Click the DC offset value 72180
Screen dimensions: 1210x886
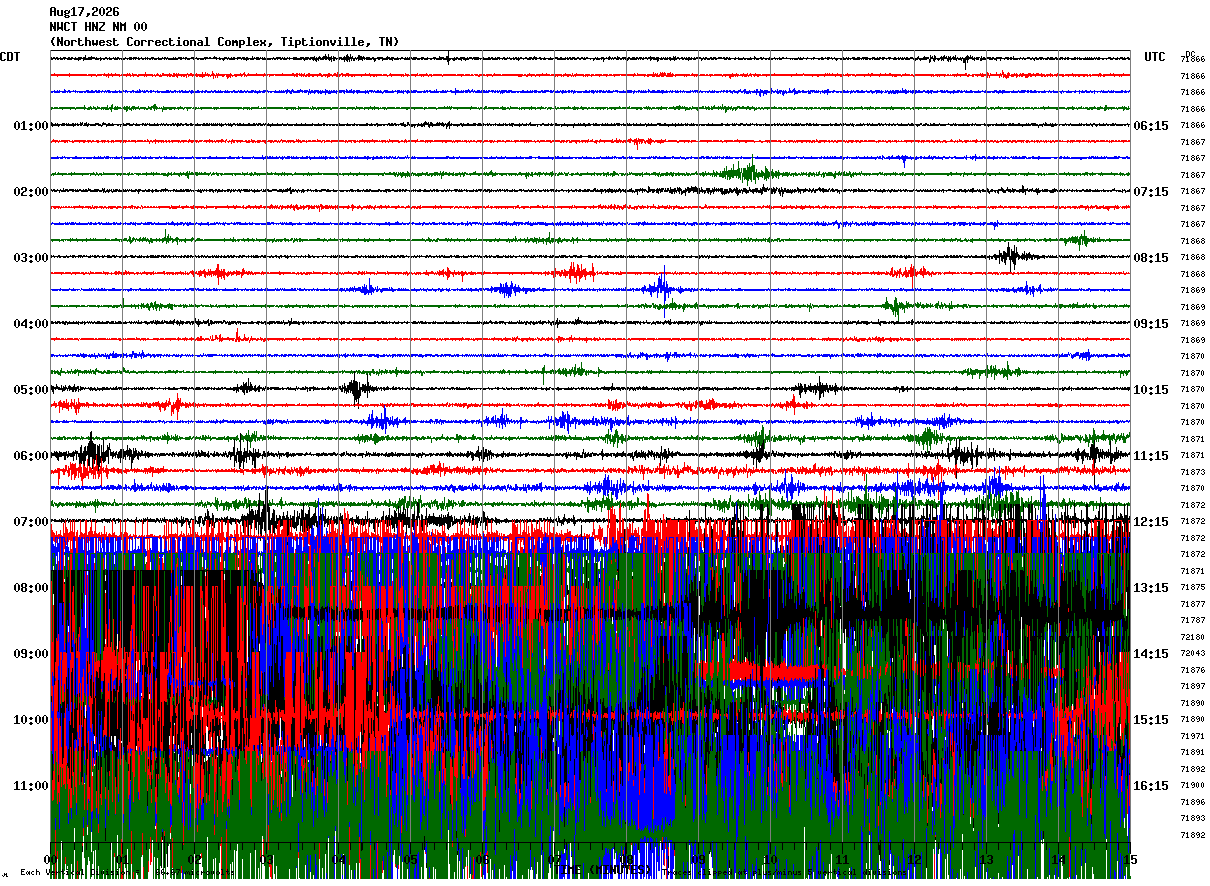(x=1192, y=637)
